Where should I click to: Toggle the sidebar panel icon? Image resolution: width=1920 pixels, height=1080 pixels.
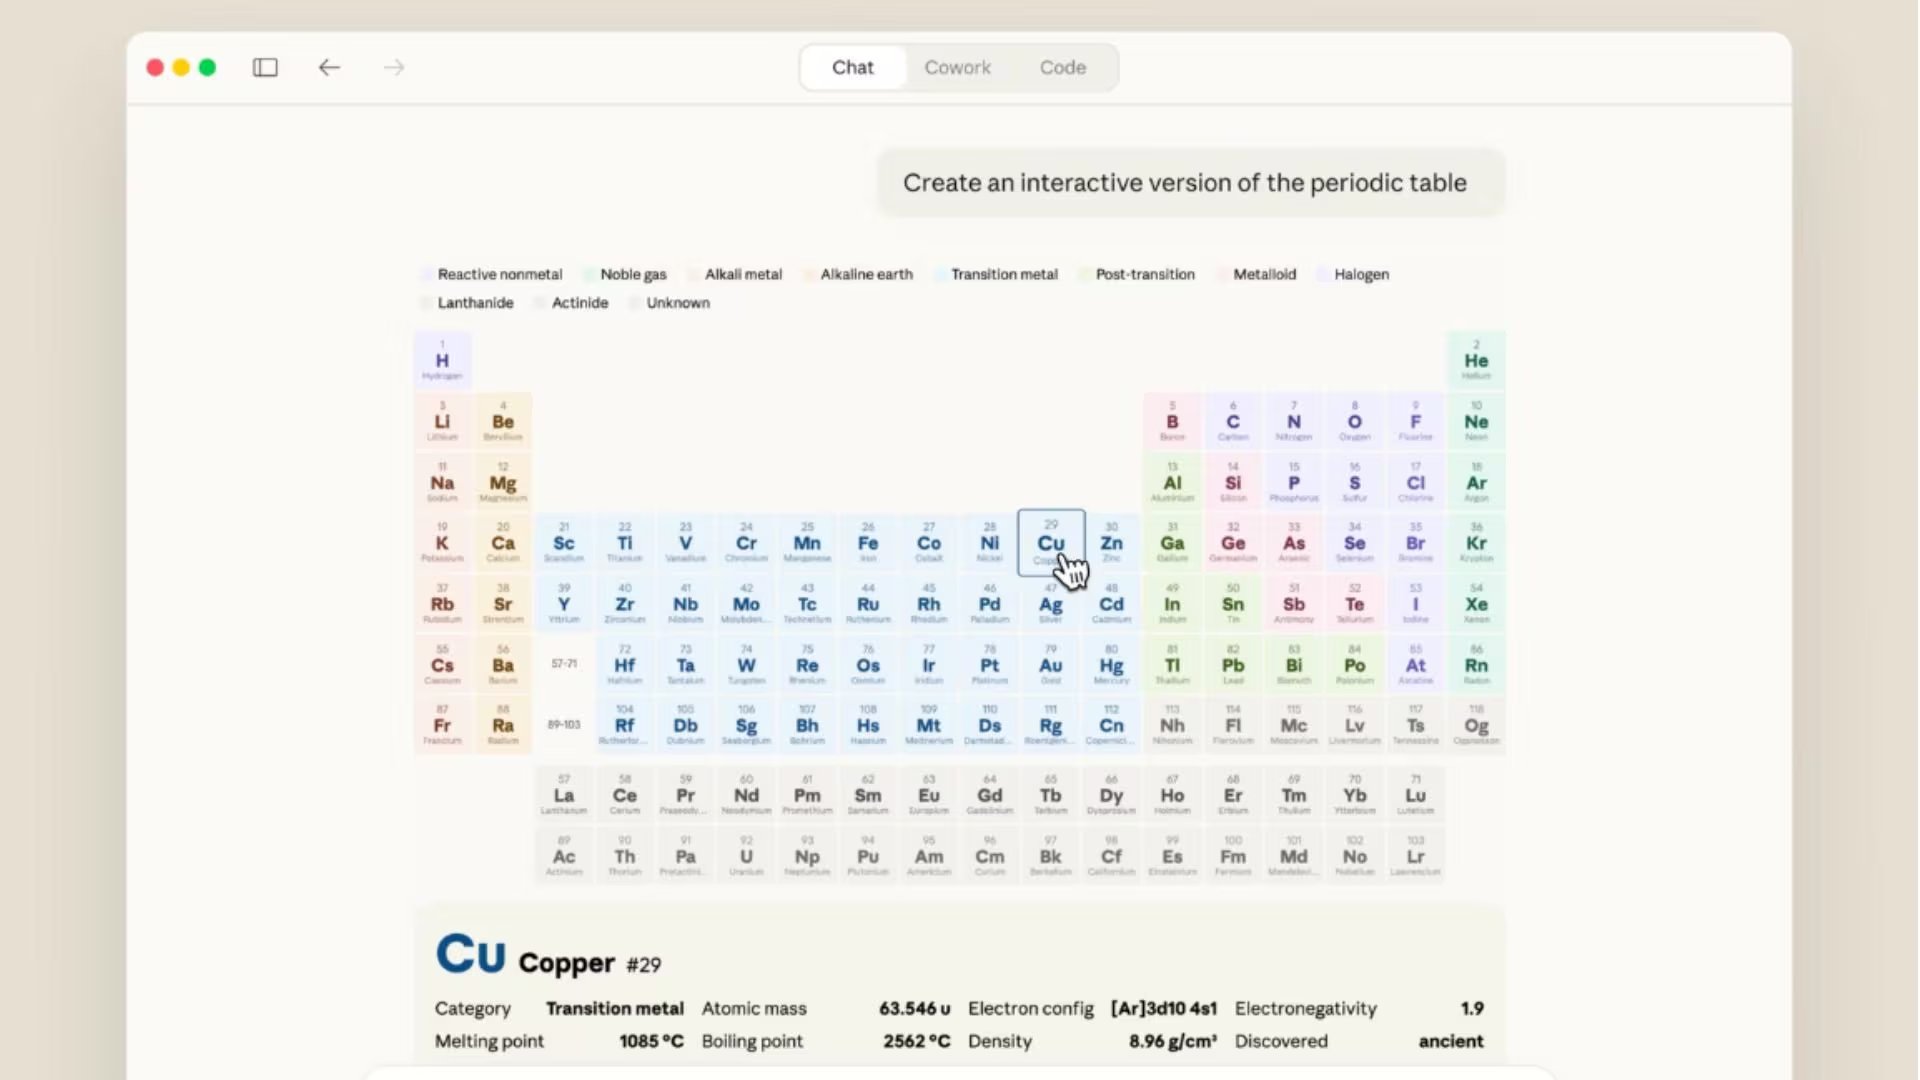click(265, 67)
